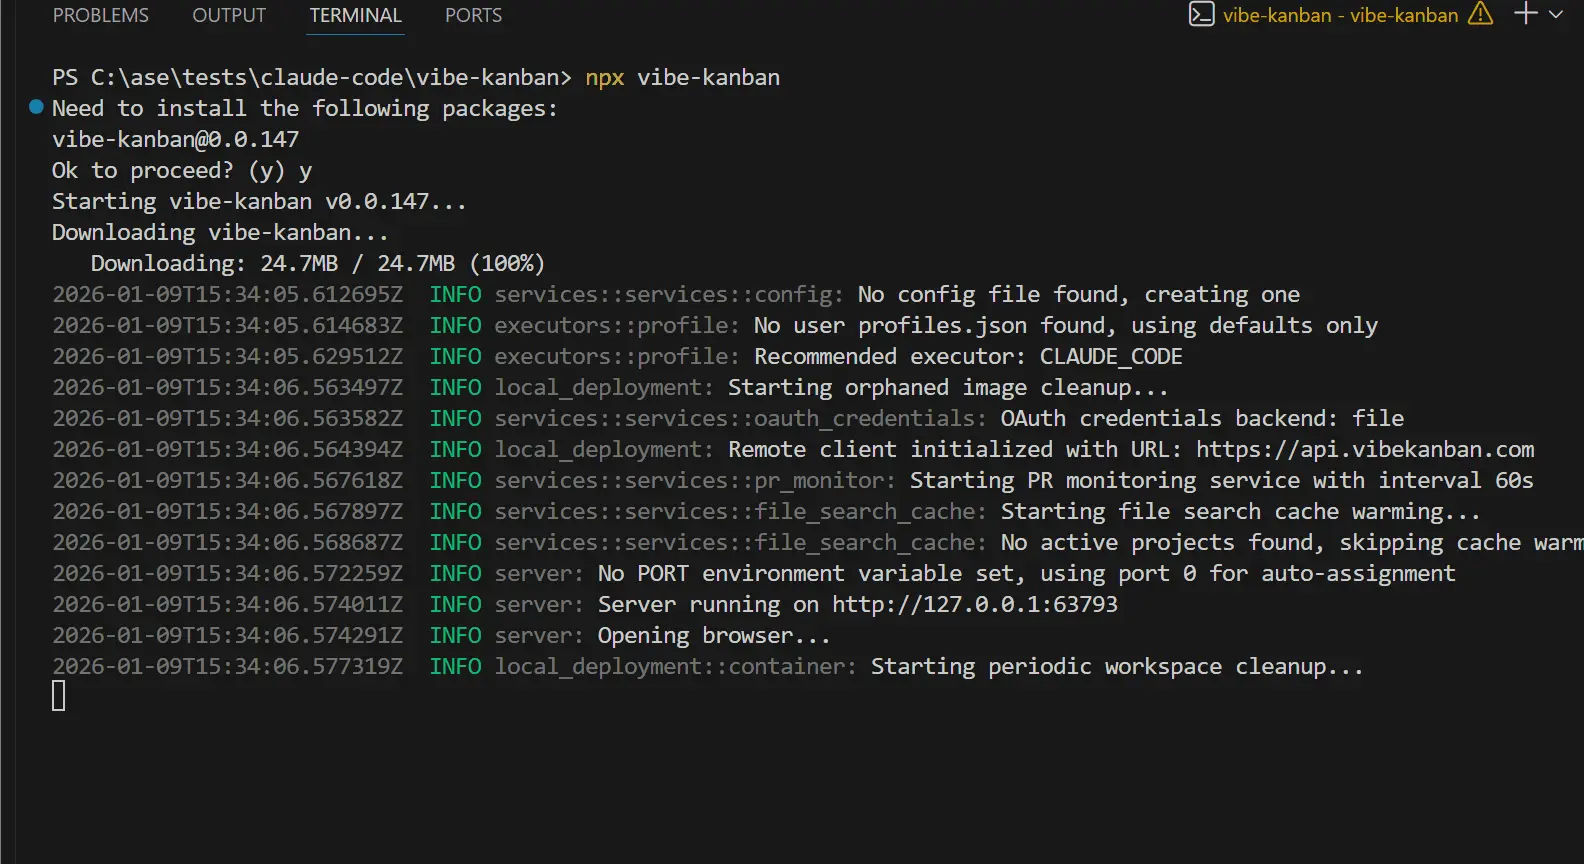Click the 'npx' command text in the prompt
1584x864 pixels.
click(x=604, y=78)
